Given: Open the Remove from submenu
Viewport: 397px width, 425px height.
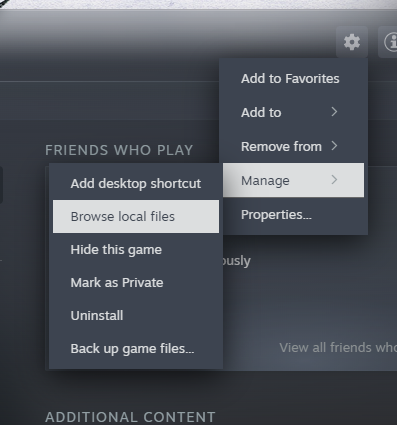Looking at the screenshot, I should point(293,146).
